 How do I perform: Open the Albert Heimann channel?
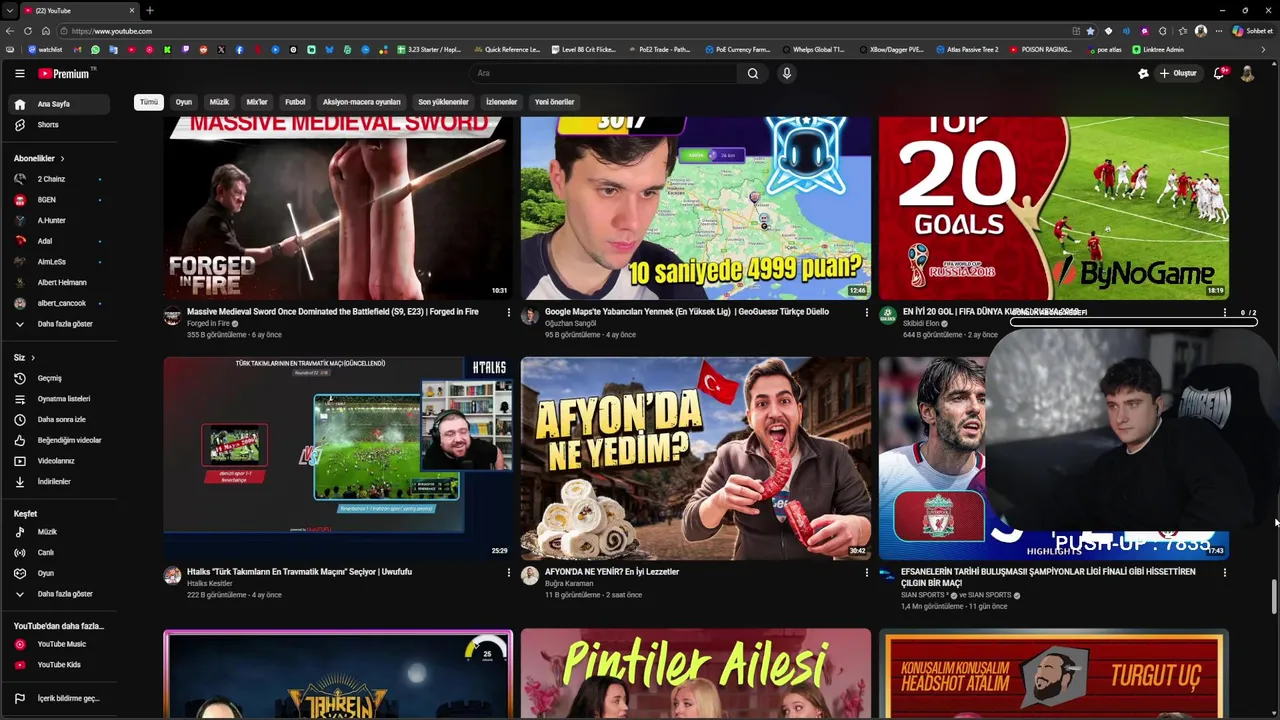click(x=59, y=282)
